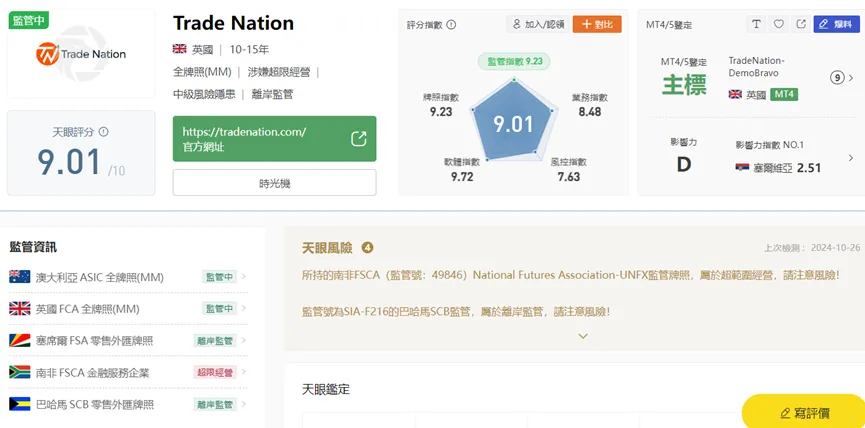865x428 pixels.
Task: Click the 天眼鑑定 section heading
Action: click(326, 389)
